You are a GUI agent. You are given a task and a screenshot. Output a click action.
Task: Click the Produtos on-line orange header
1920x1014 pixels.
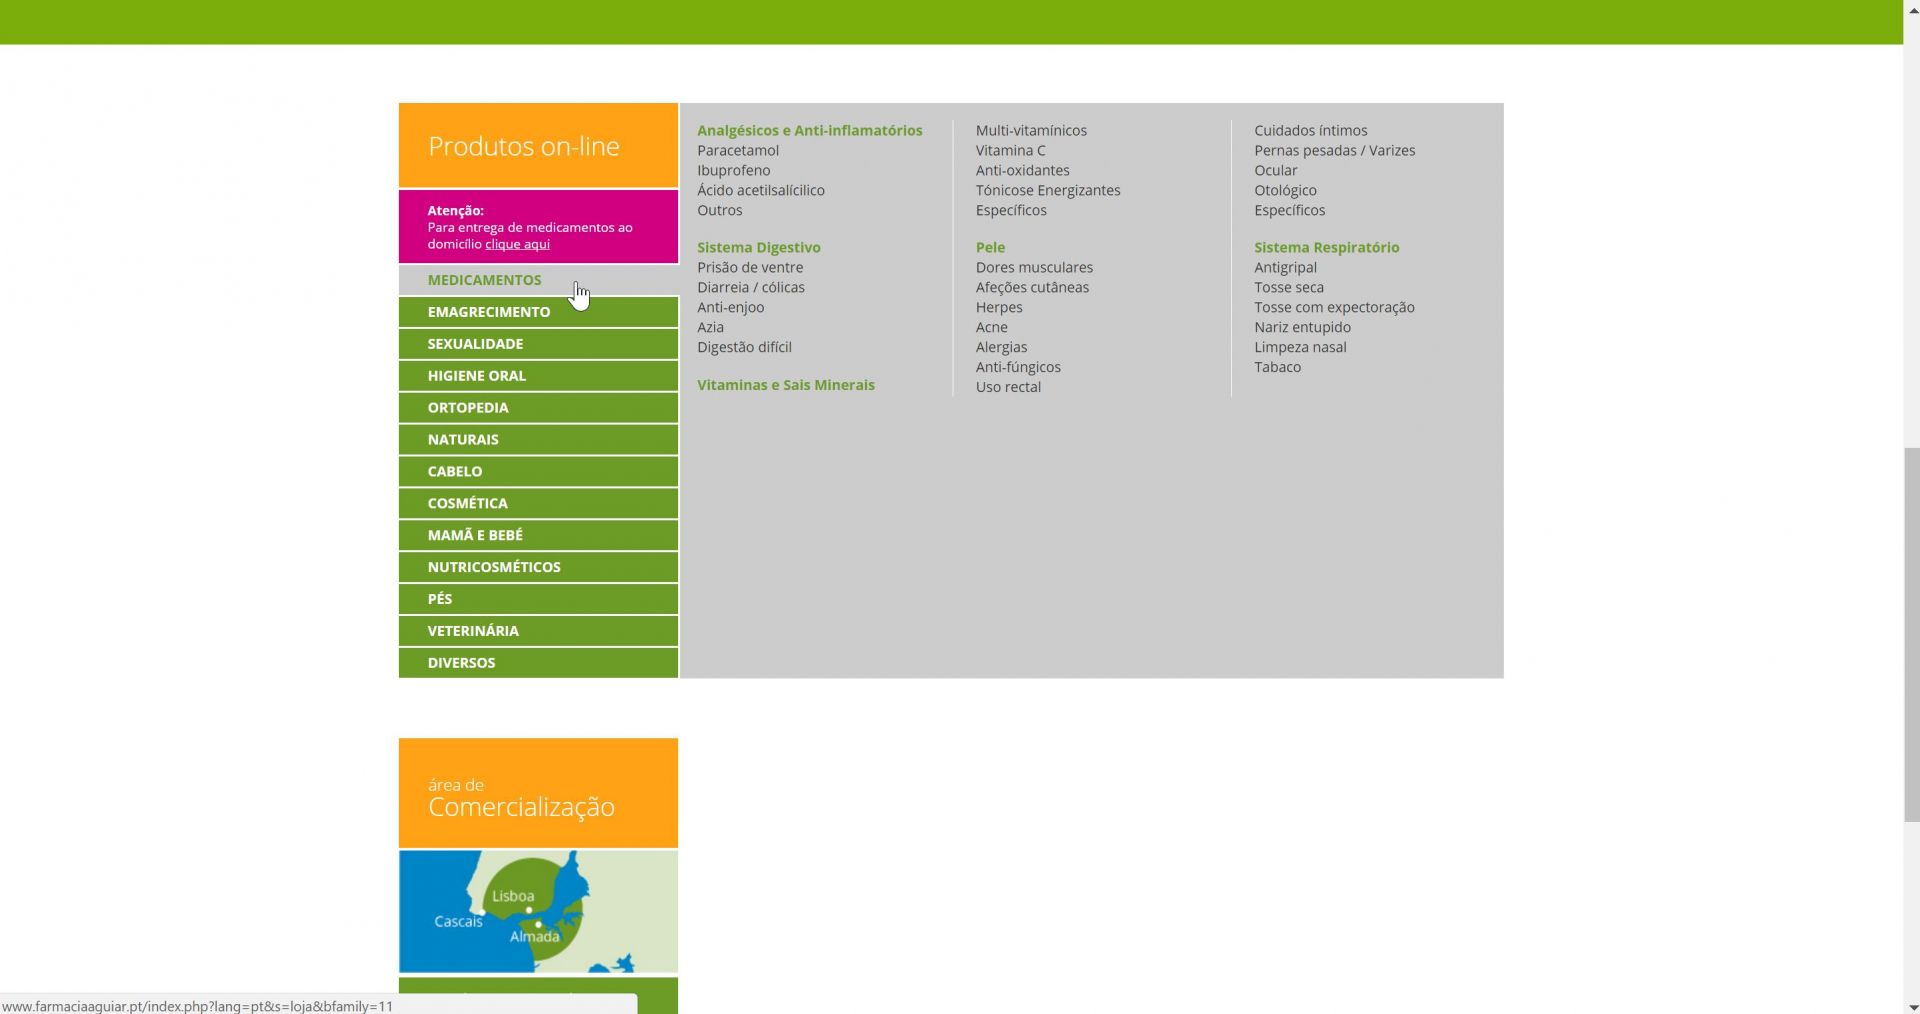(538, 146)
